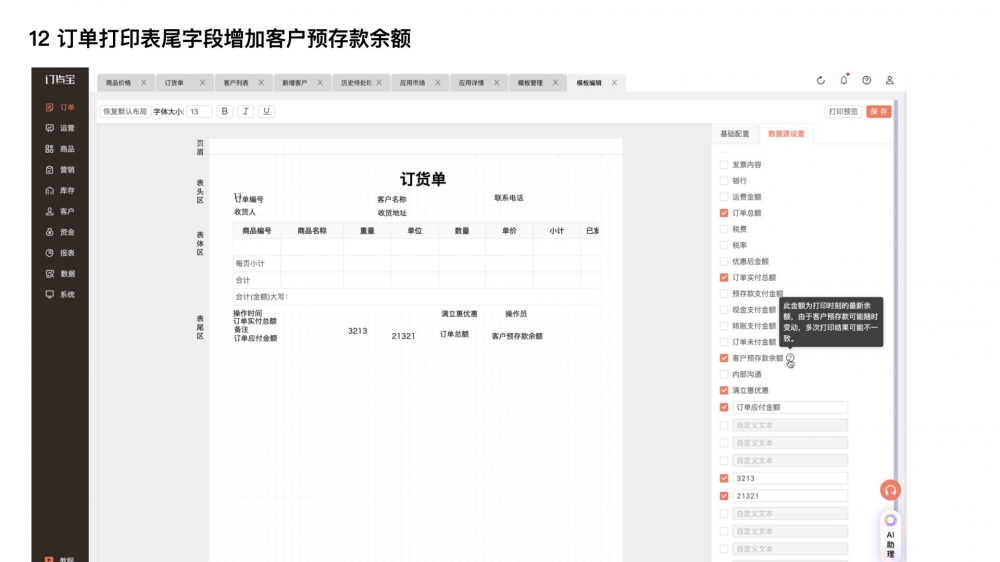
Task: Click the 恢复默认布局 button
Action: tap(125, 112)
